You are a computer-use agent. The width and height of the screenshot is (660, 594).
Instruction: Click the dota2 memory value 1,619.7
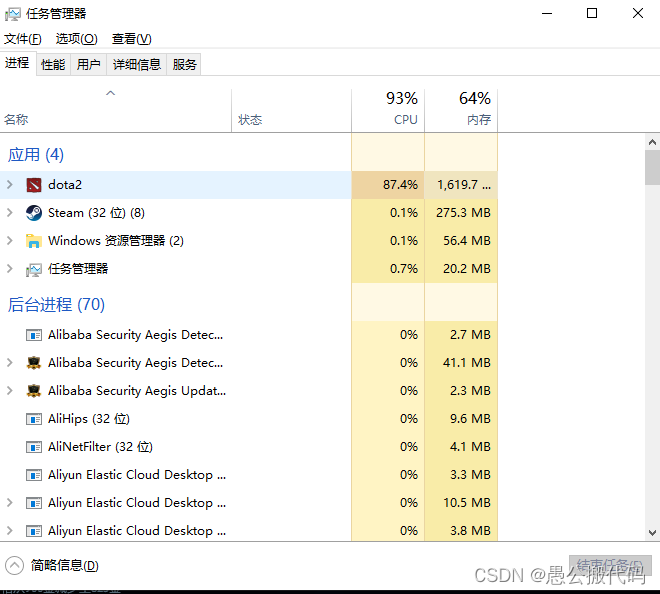[464, 185]
